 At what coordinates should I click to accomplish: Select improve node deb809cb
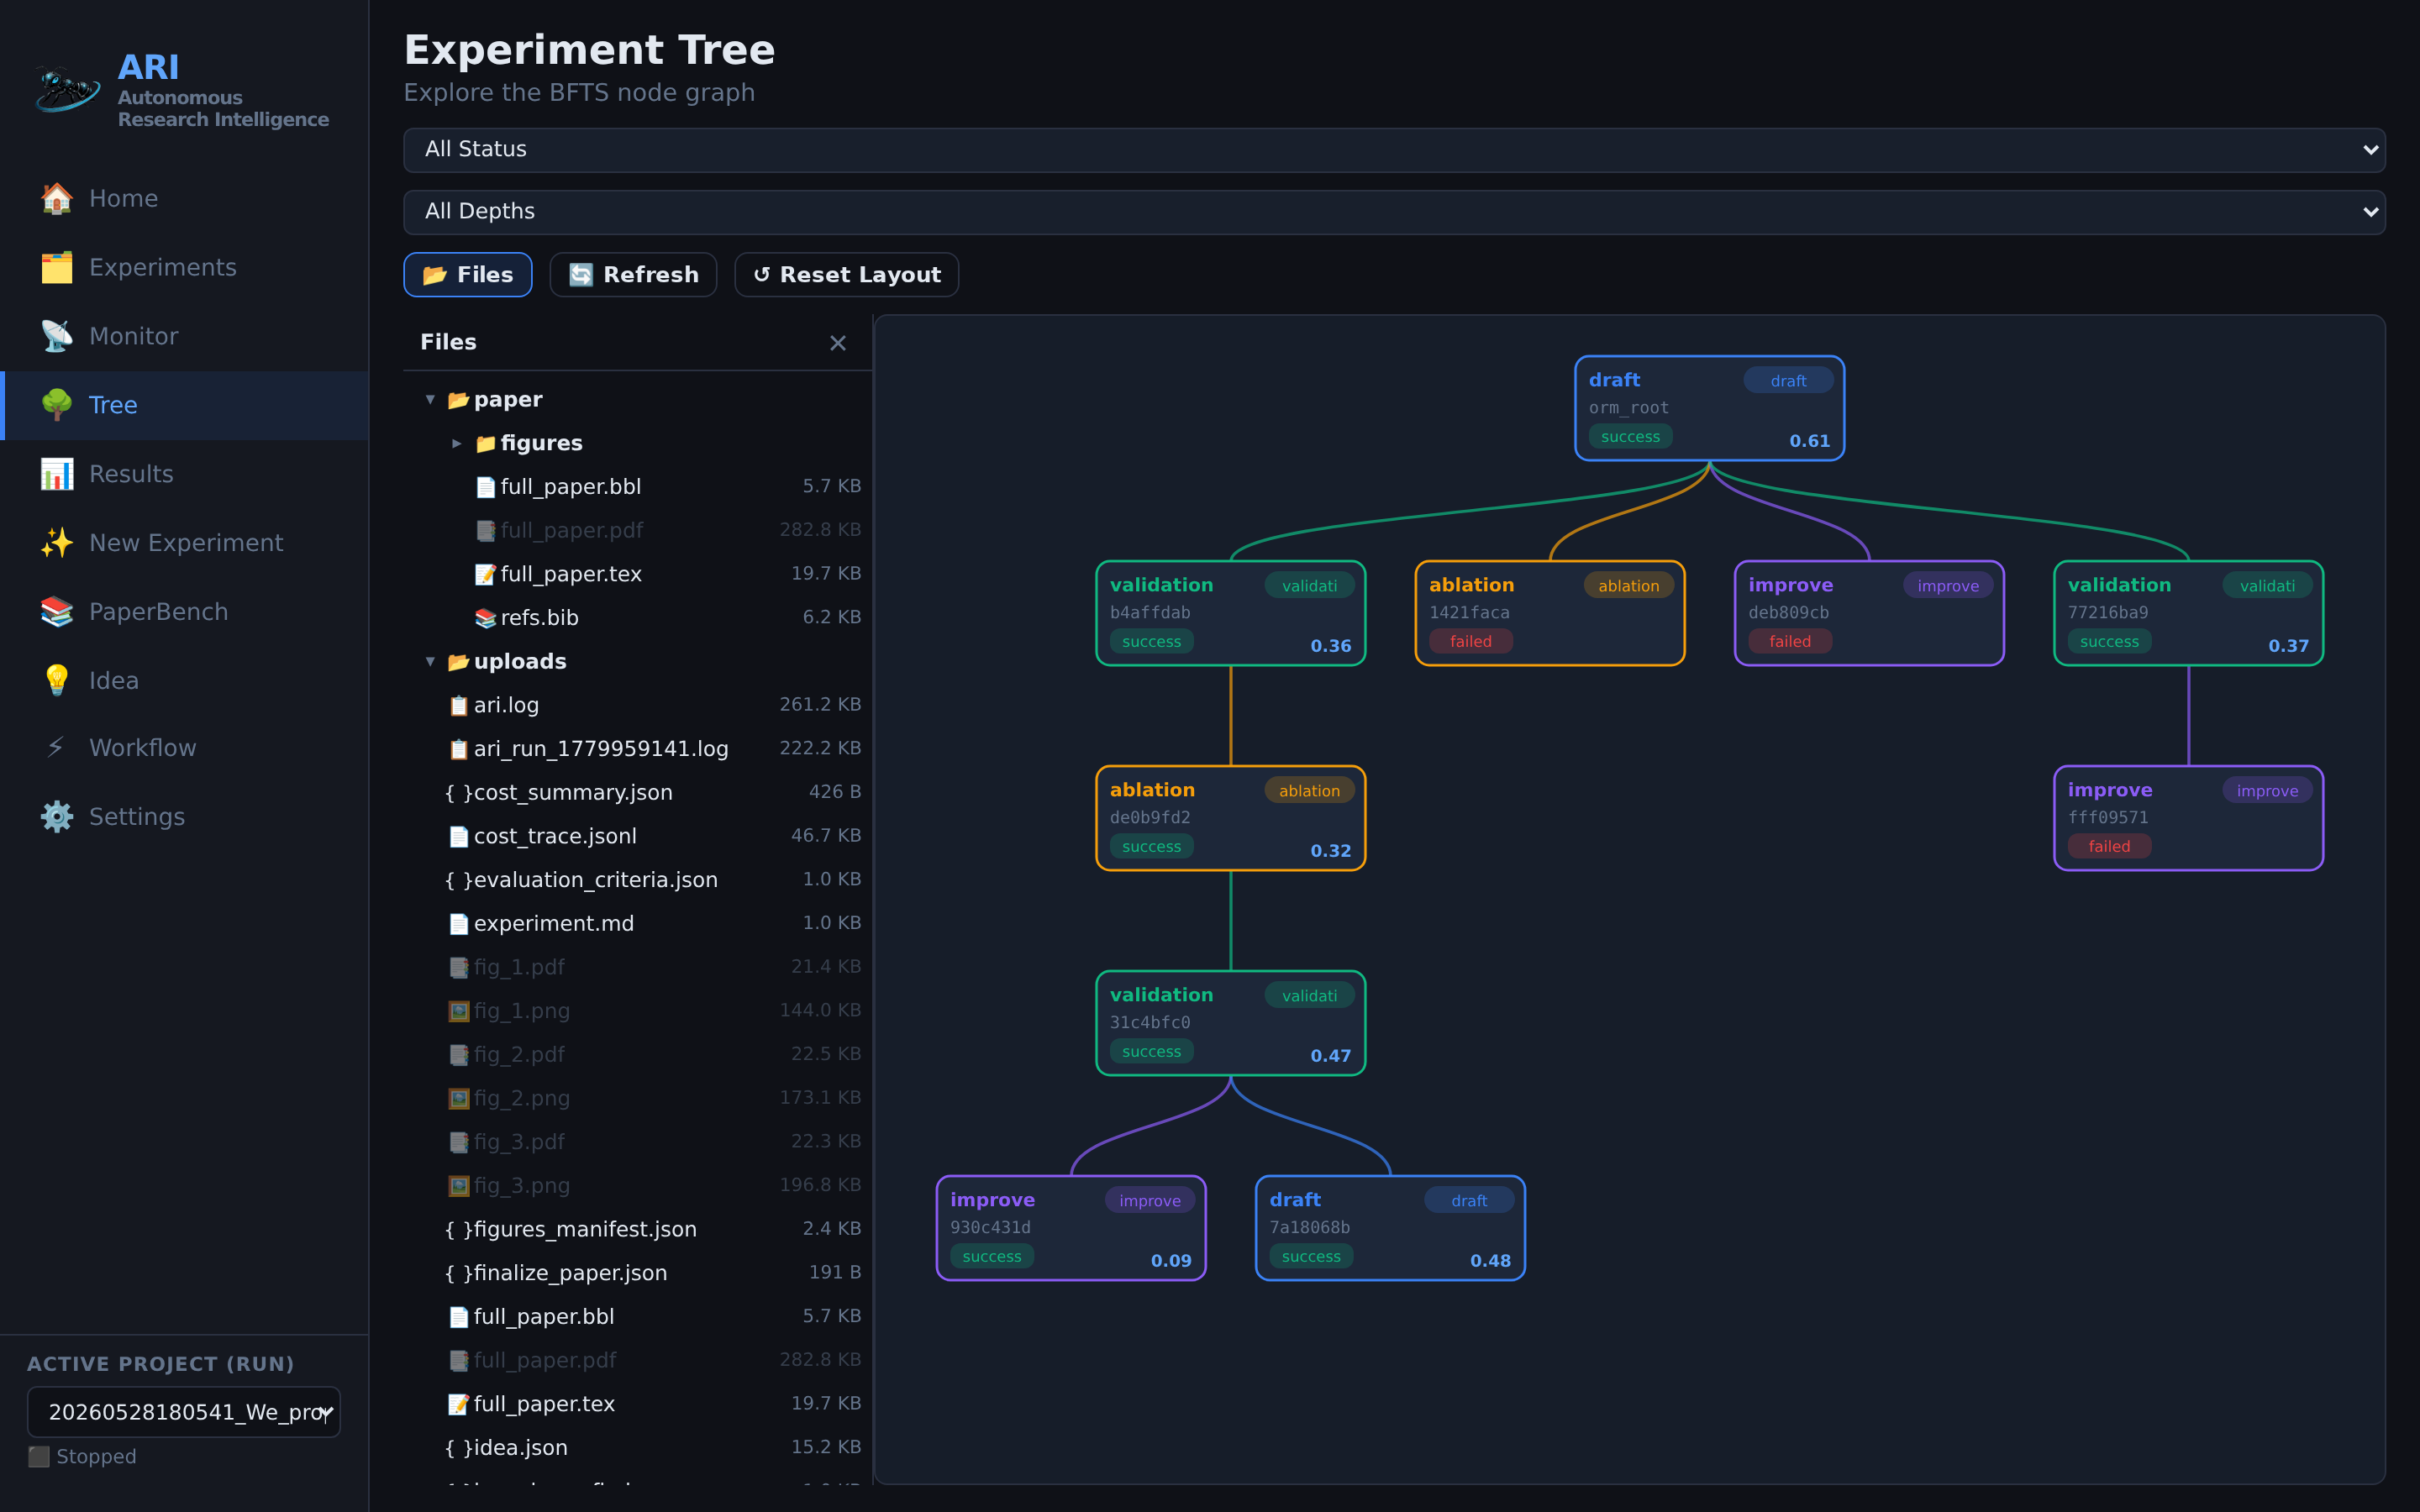pos(1869,613)
